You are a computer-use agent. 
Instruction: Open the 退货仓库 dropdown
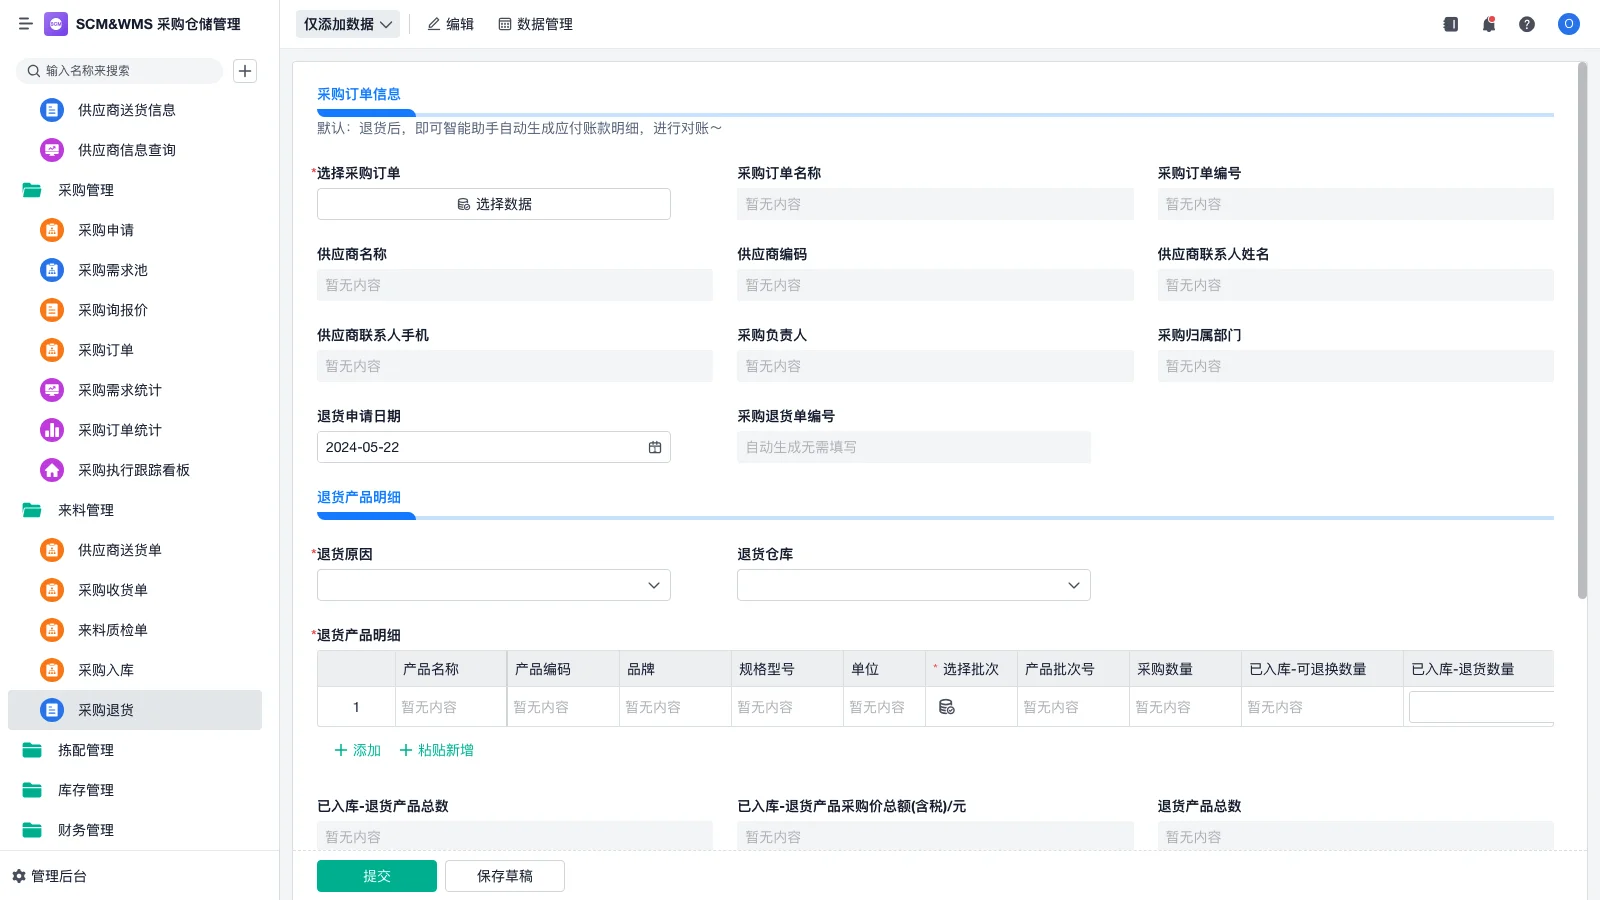tap(914, 585)
